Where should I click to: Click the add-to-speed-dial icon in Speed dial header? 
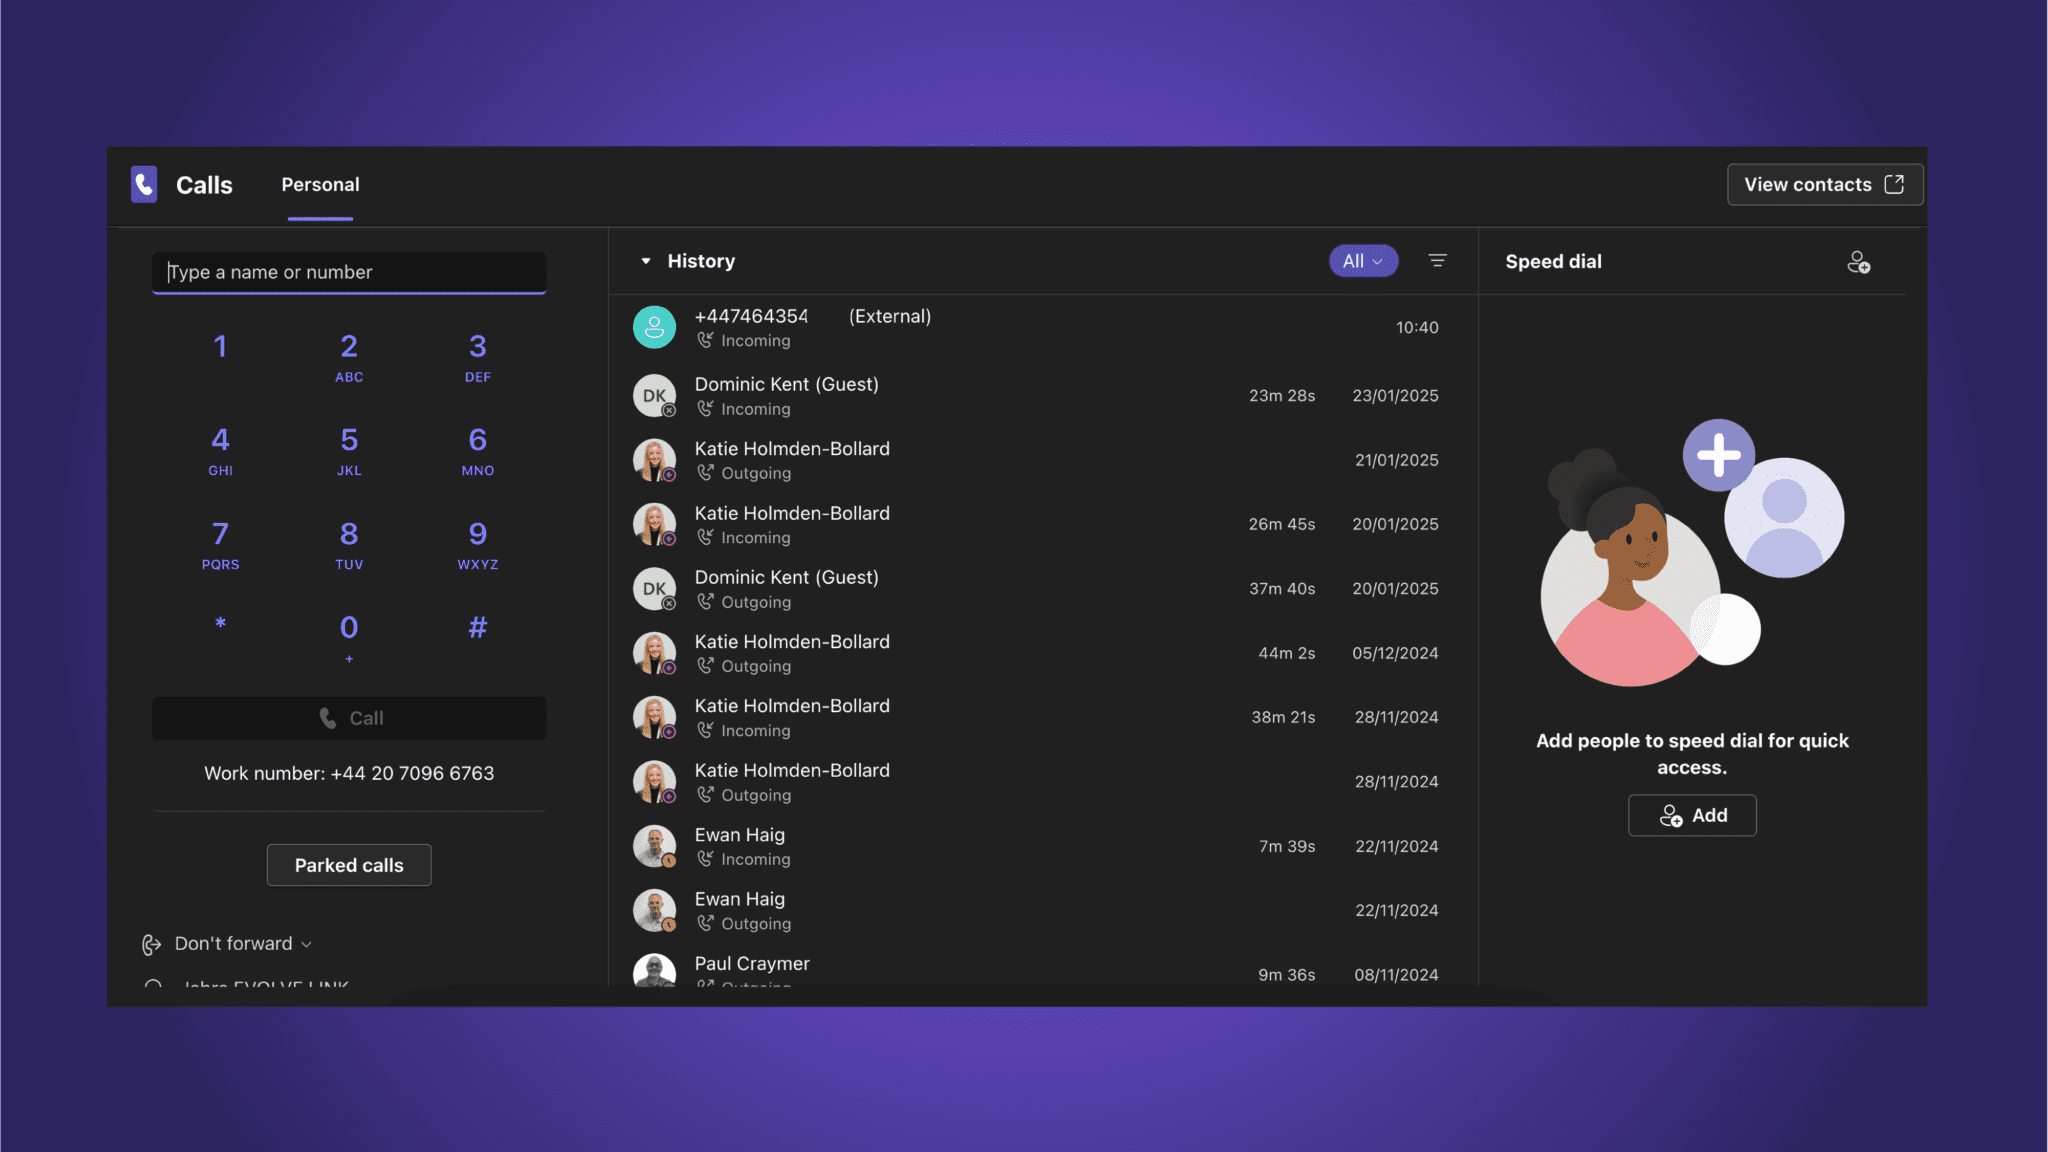click(1859, 262)
